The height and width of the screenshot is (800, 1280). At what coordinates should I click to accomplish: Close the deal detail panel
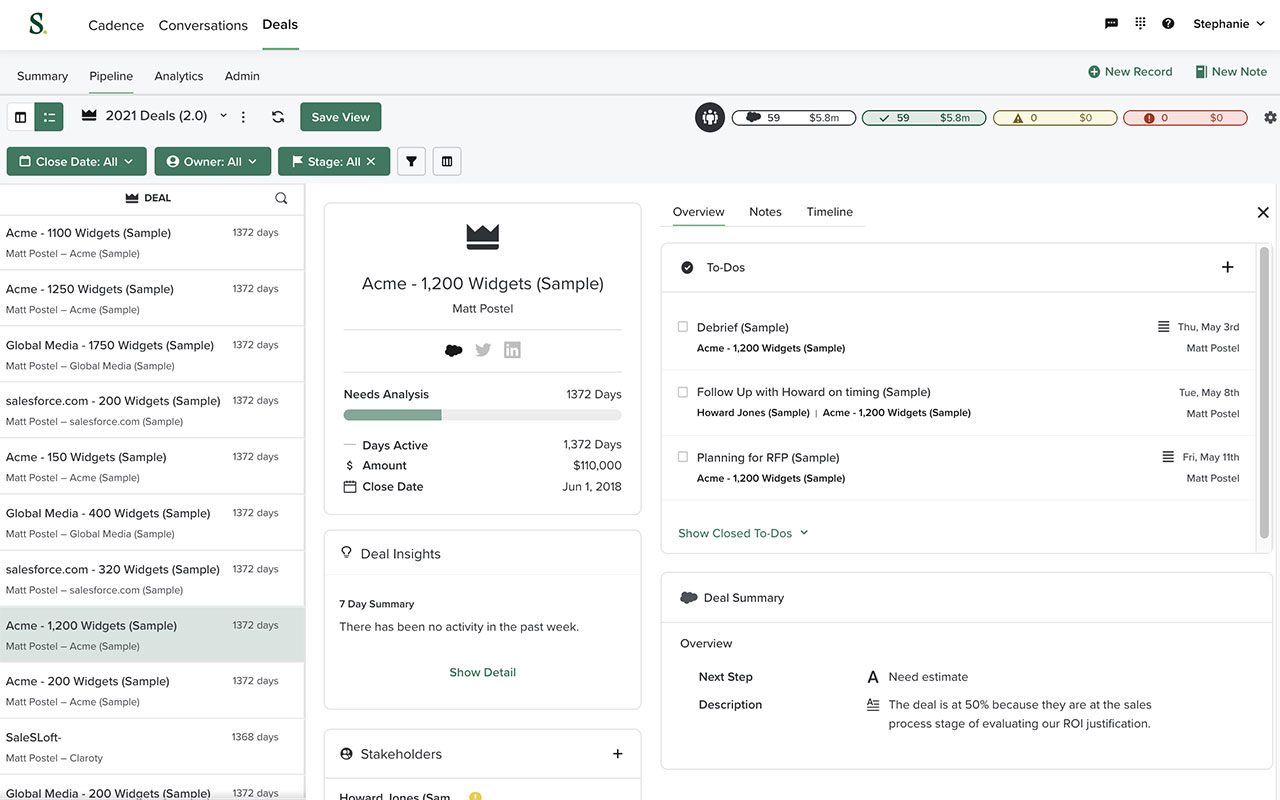1263,212
